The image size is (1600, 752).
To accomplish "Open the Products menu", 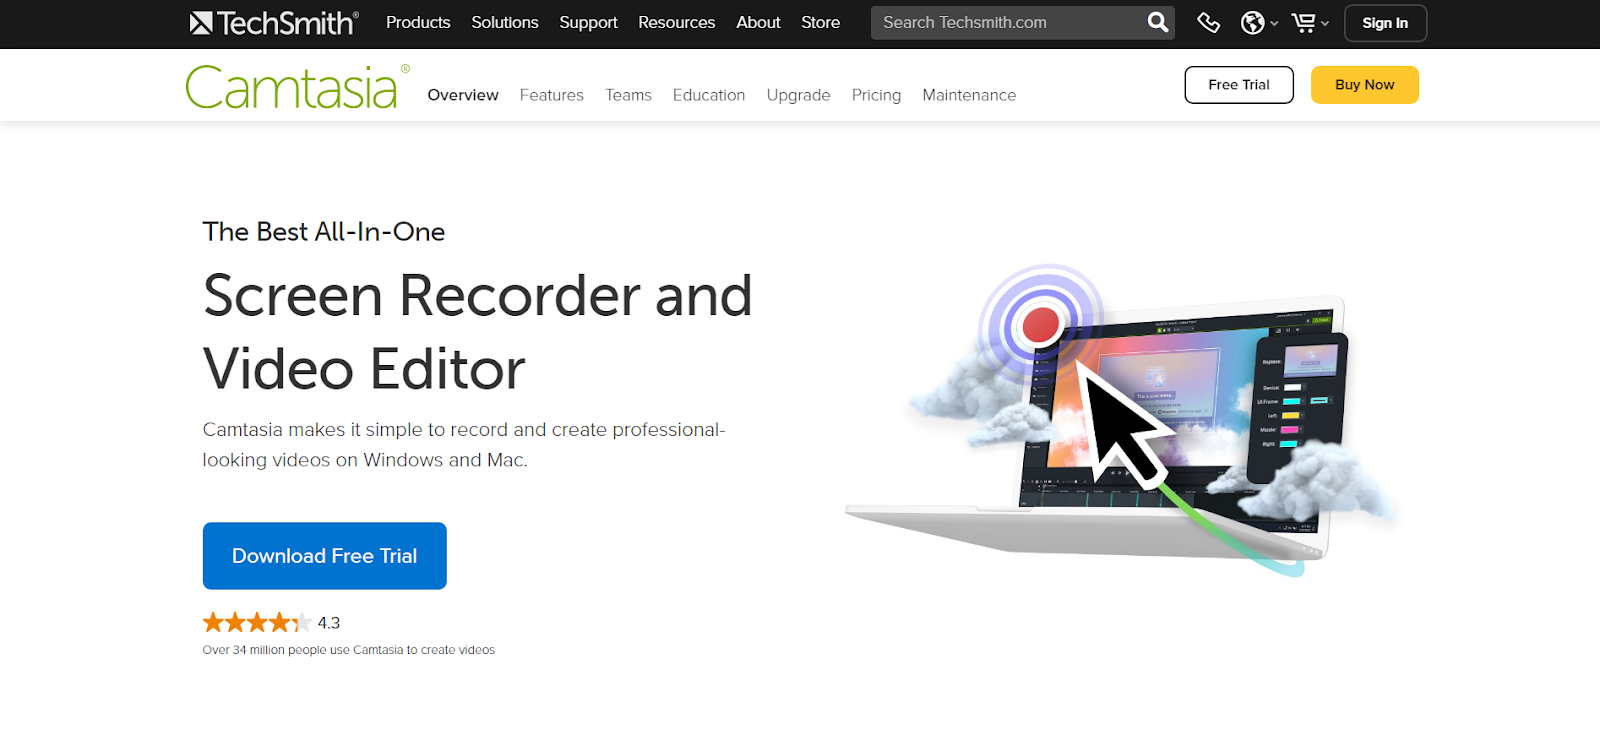I will [x=418, y=22].
